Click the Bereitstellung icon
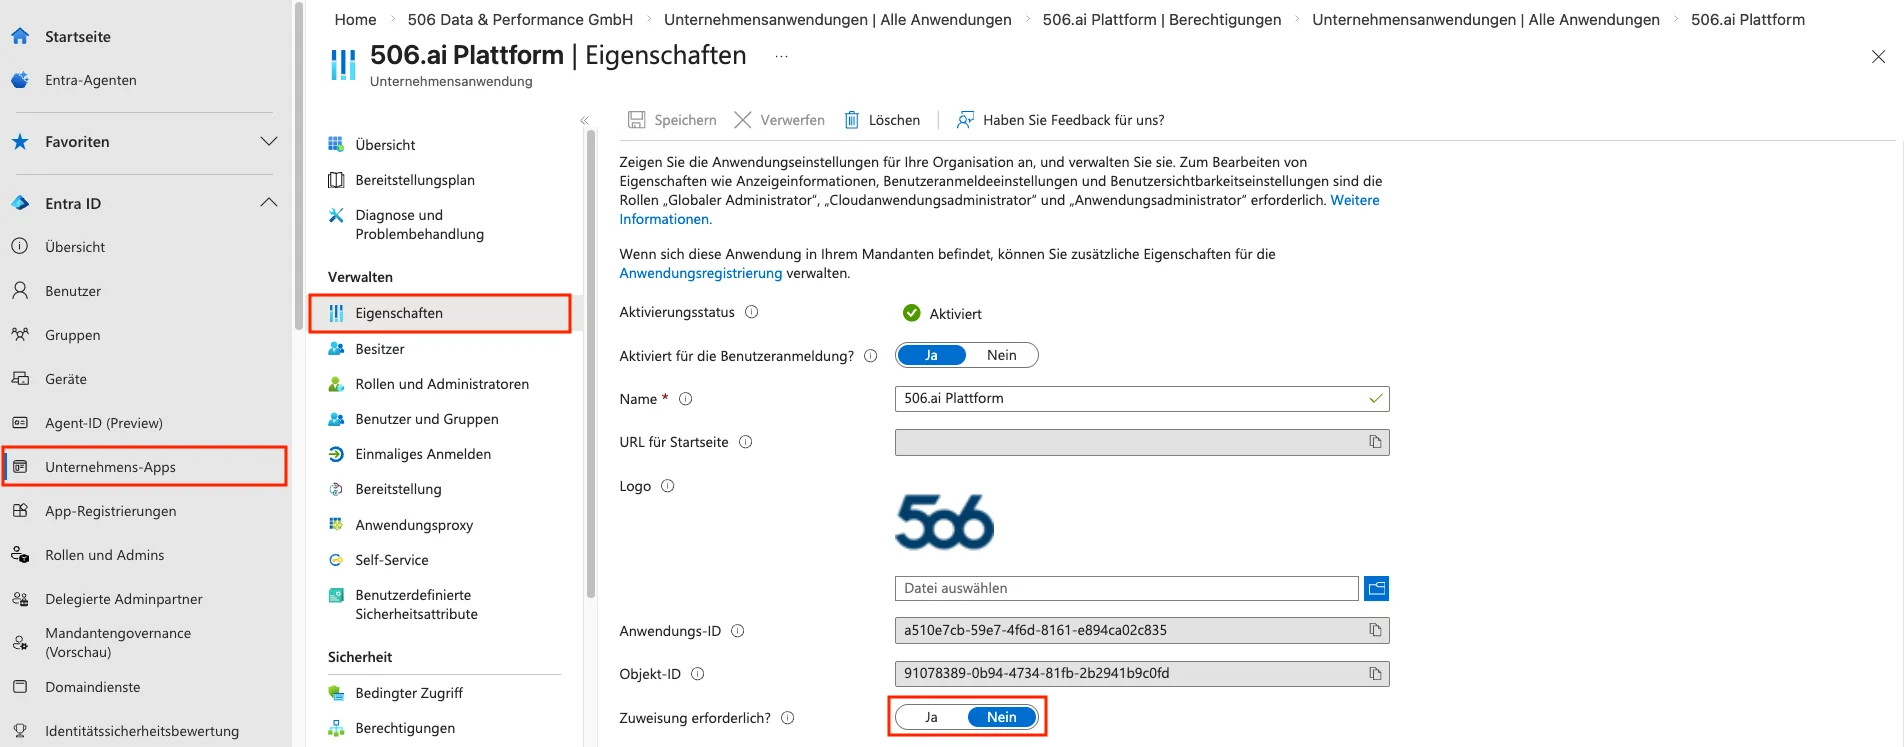 336,489
